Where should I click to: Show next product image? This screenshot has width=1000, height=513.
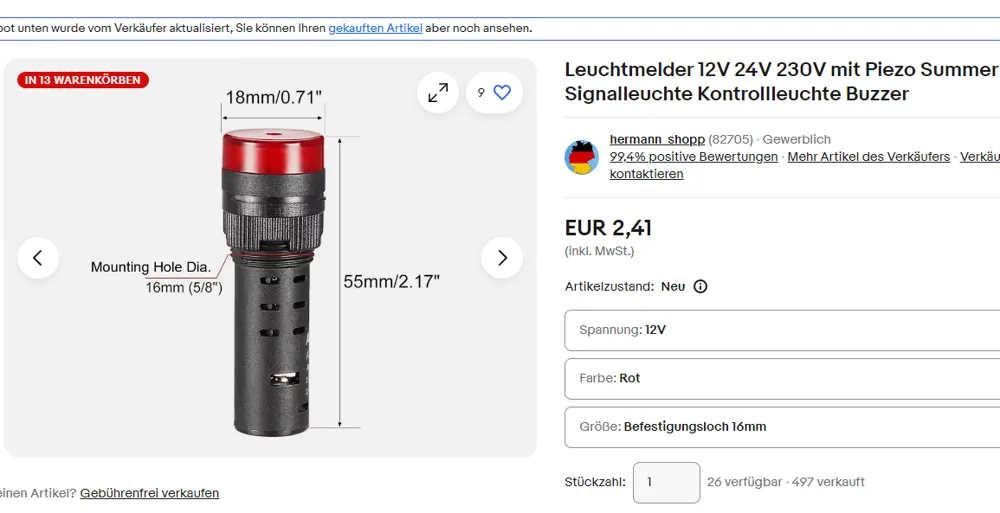coord(502,258)
